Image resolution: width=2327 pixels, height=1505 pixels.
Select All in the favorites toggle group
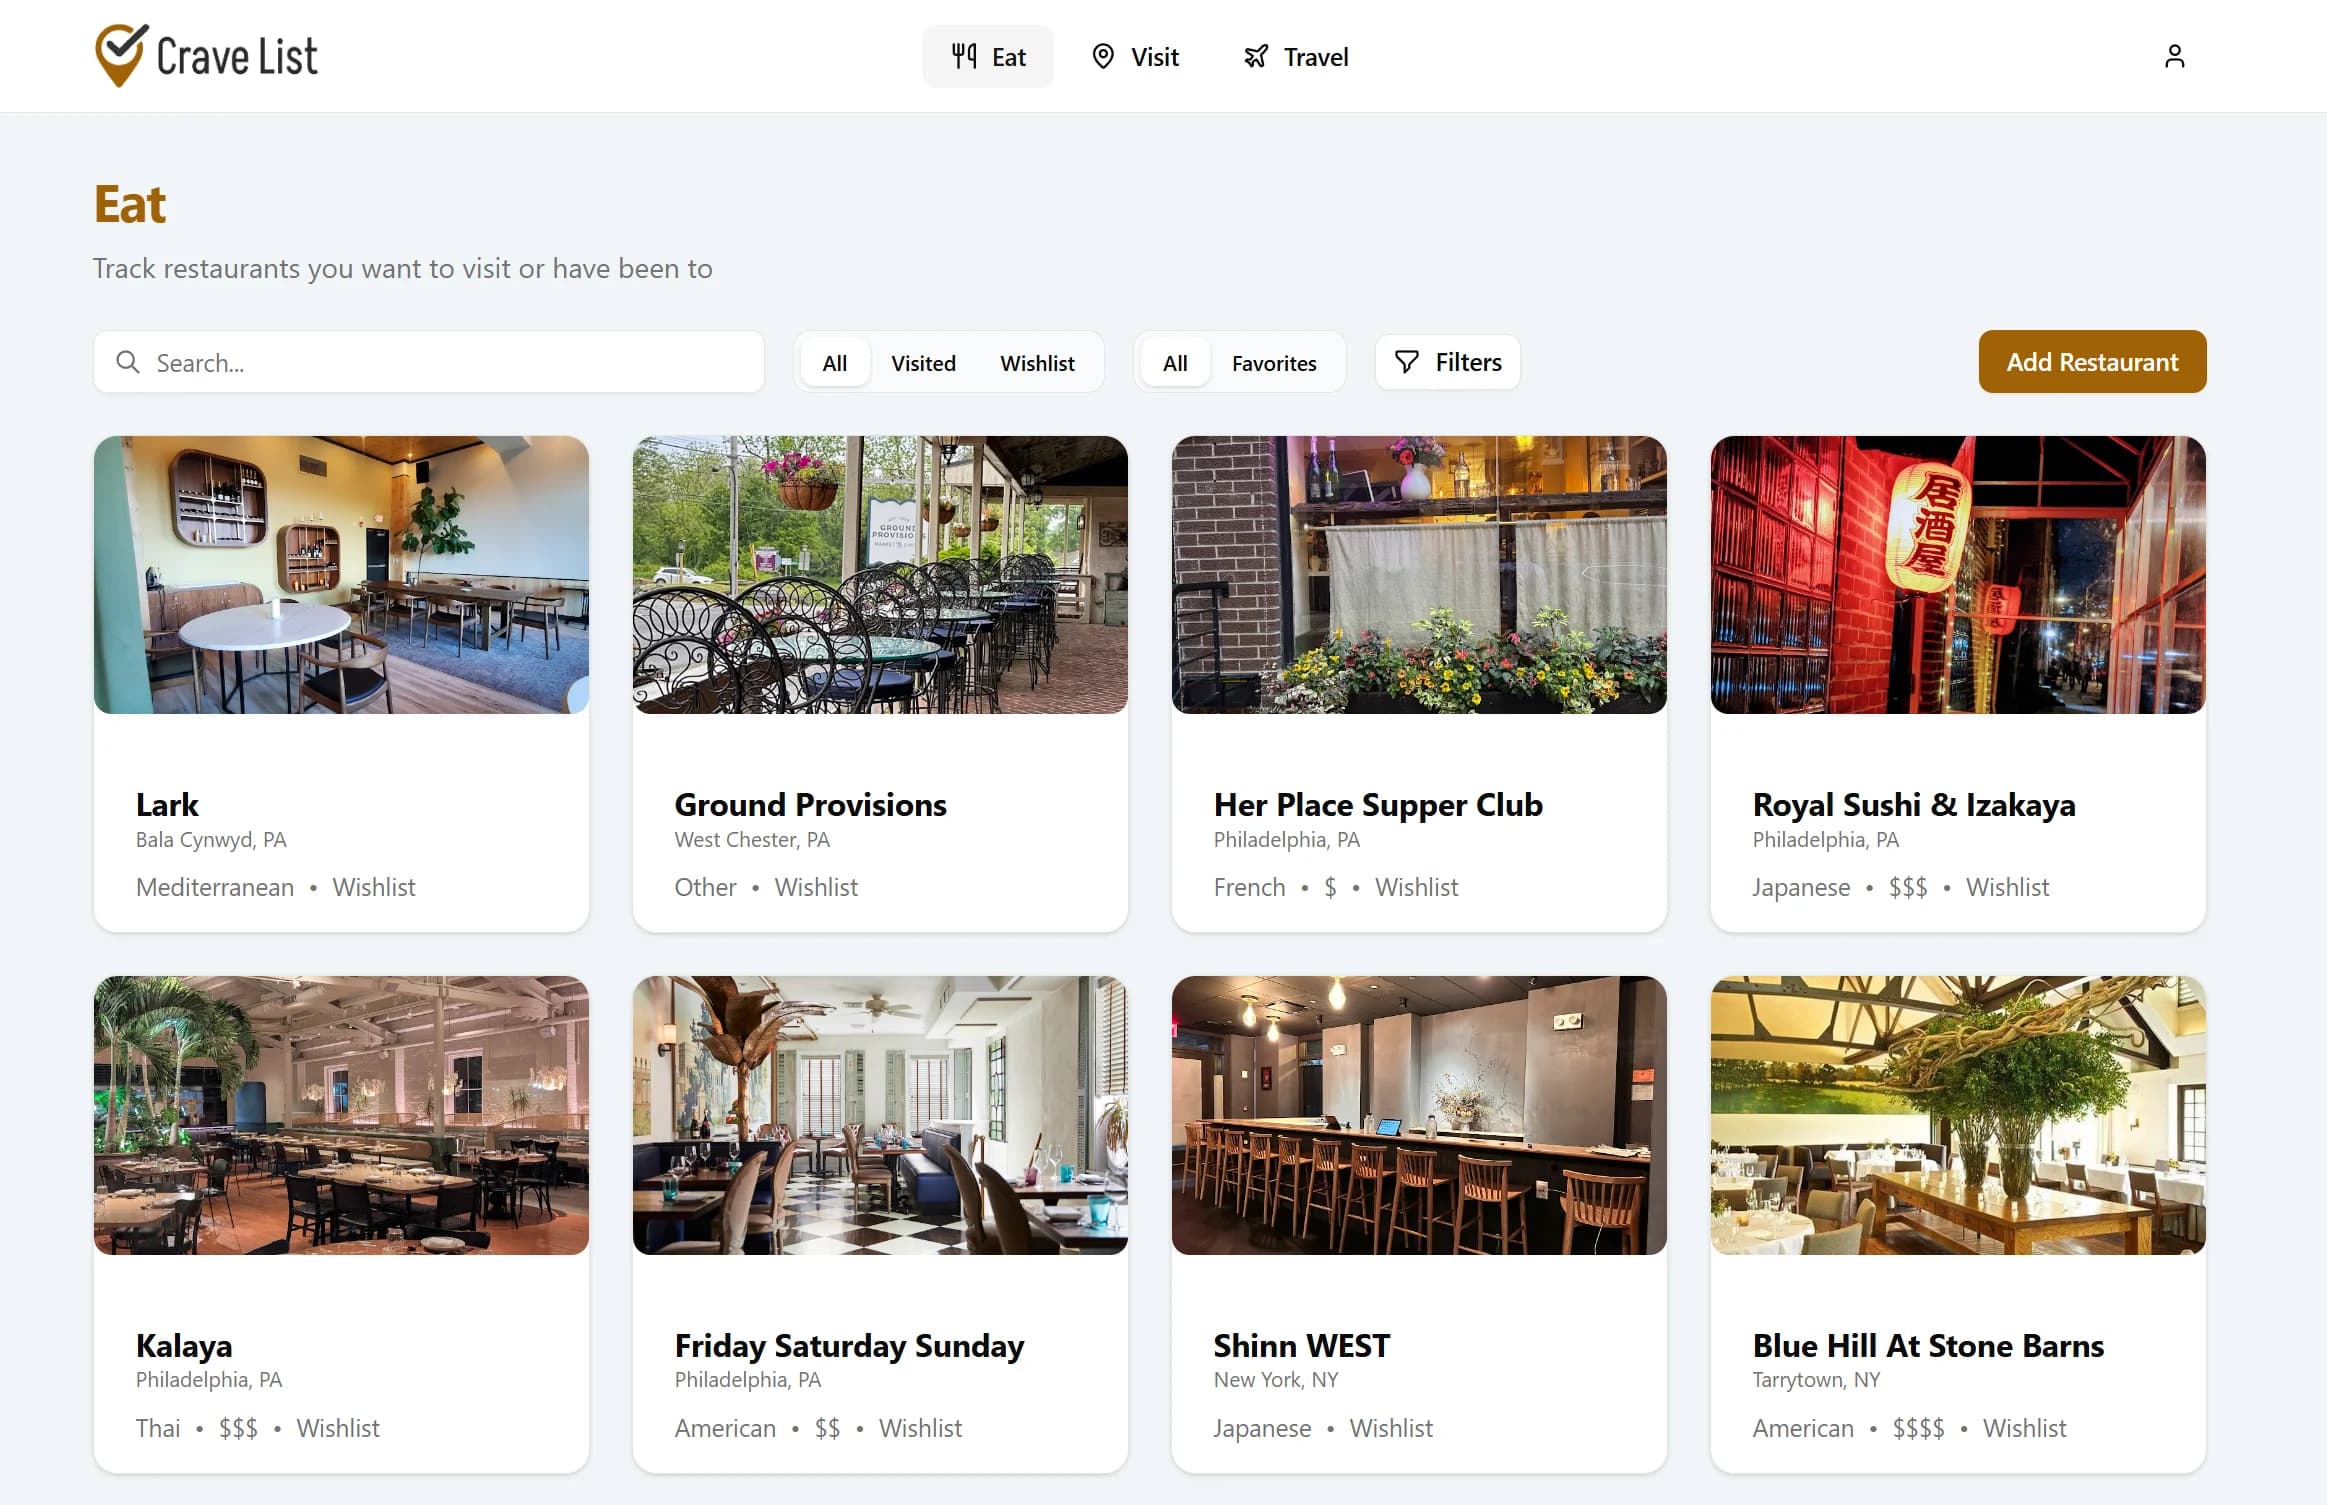coord(1175,363)
